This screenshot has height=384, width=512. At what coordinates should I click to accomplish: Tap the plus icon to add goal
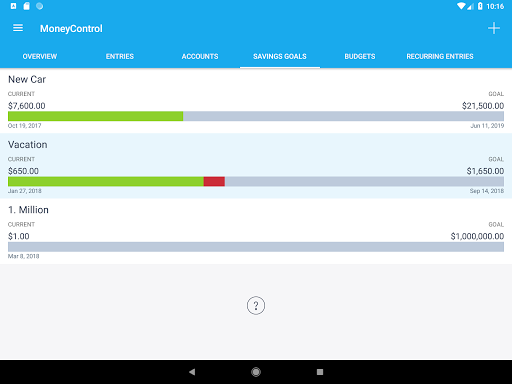coord(494,28)
